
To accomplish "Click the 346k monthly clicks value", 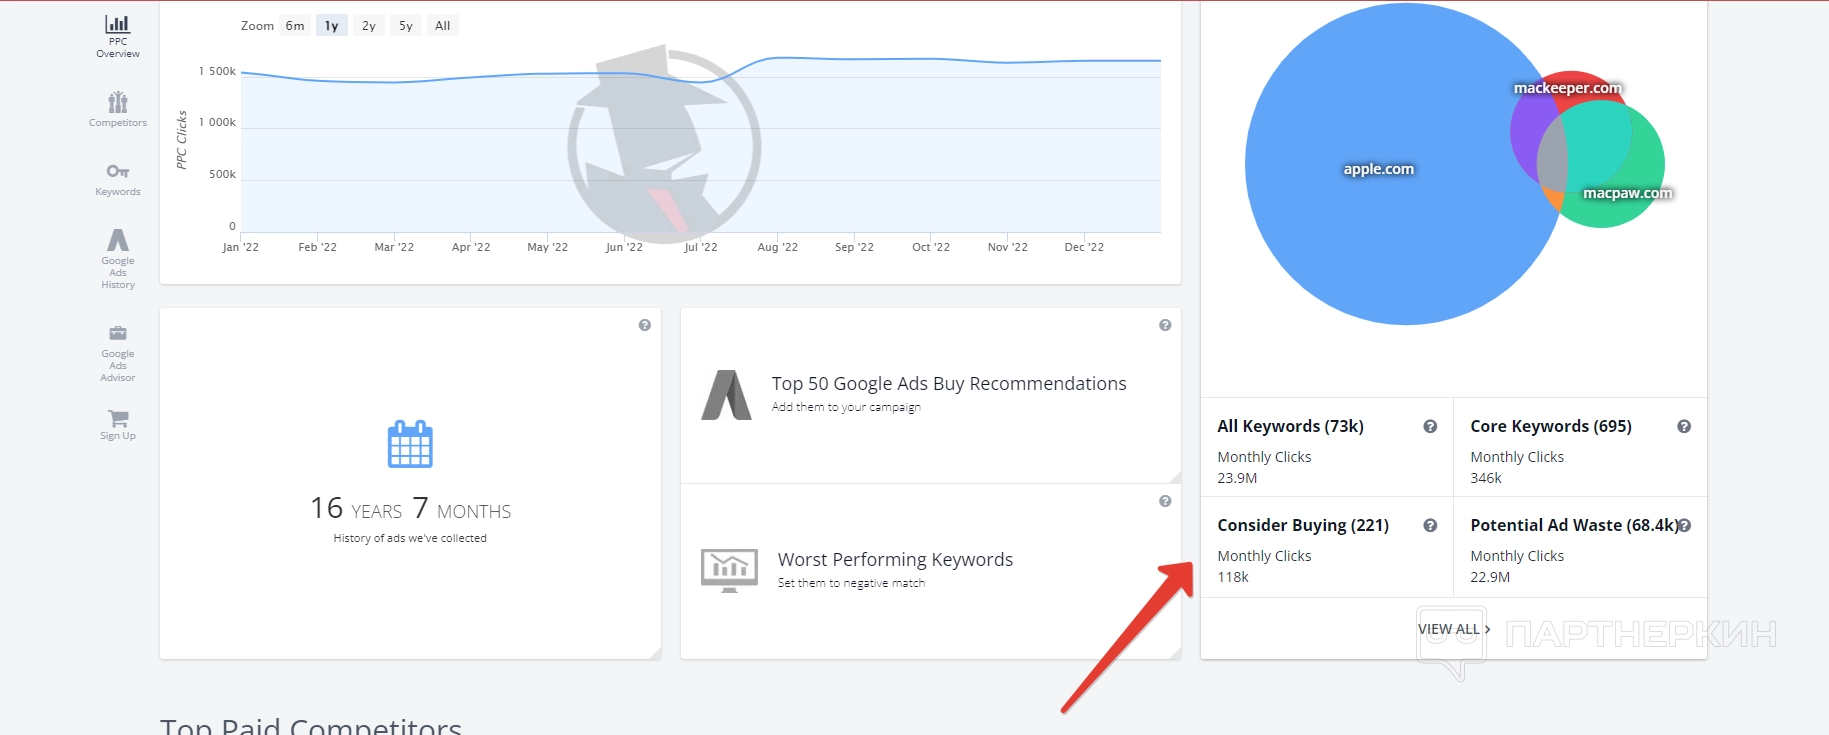I will [x=1486, y=478].
